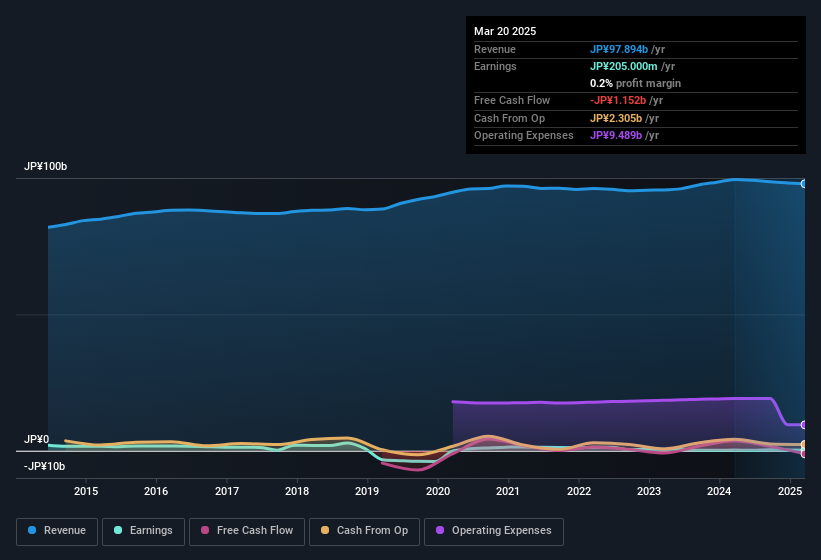
Task: Click the 2015 x-axis label
Action: point(86,491)
